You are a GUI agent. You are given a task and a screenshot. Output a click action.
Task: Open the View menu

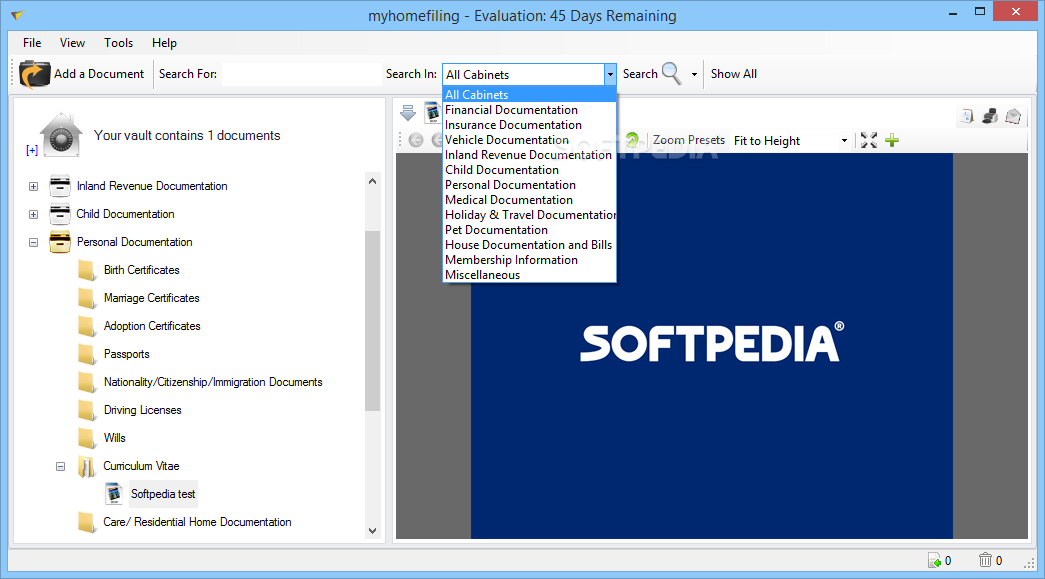click(x=72, y=43)
